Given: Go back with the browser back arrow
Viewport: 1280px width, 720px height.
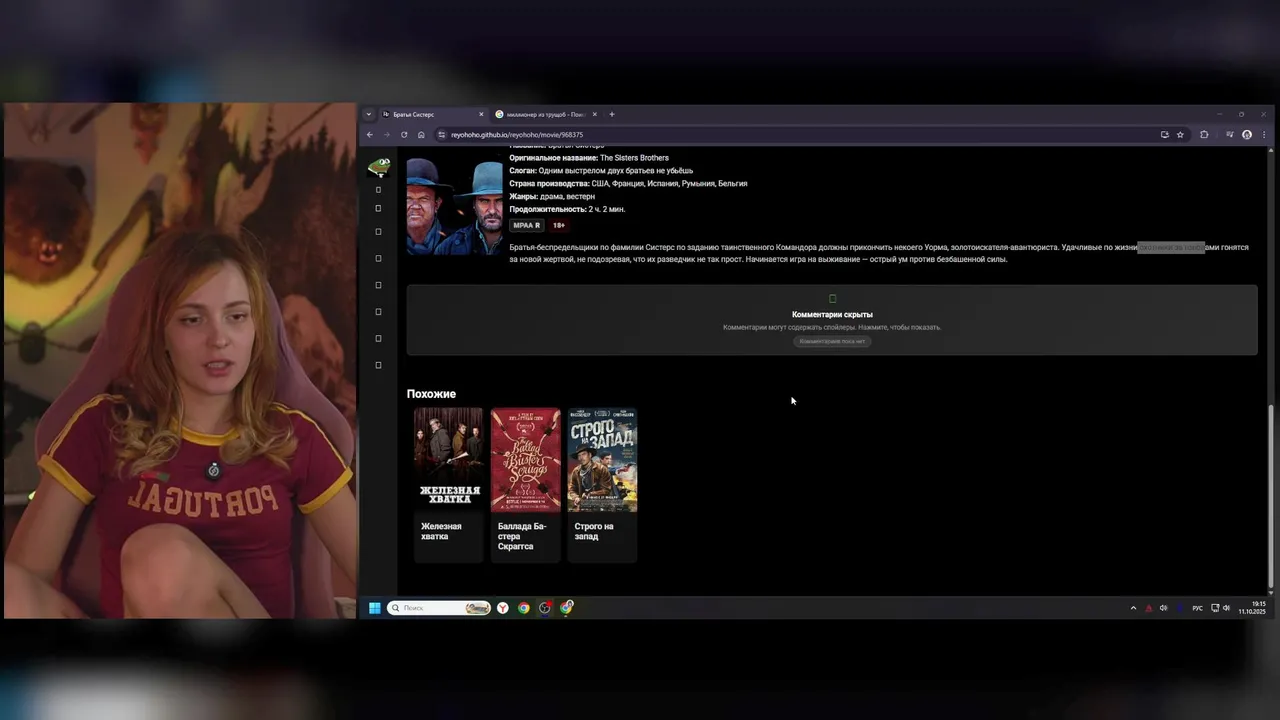Looking at the screenshot, I should (370, 135).
